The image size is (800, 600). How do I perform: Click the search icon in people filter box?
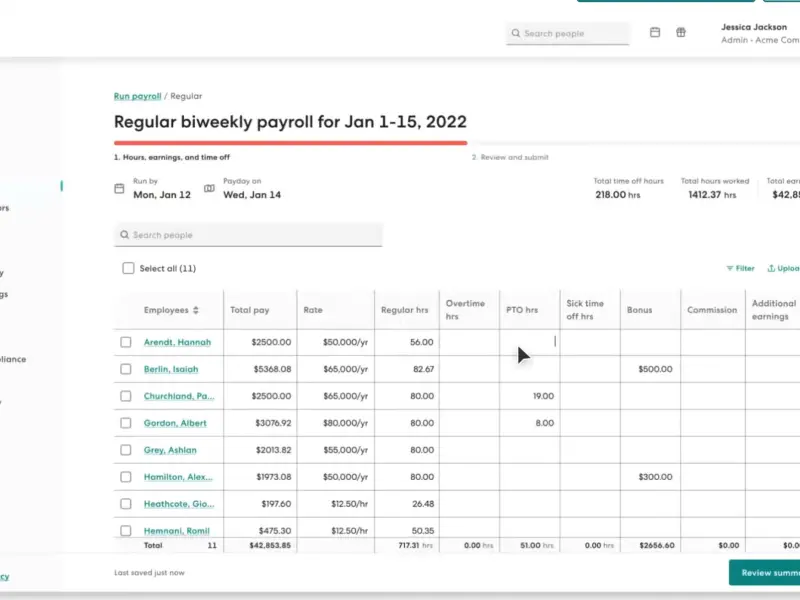coord(124,235)
